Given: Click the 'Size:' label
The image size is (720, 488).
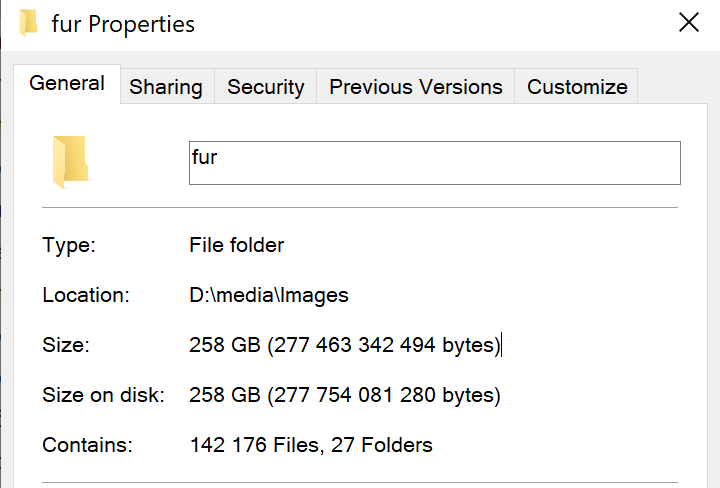Looking at the screenshot, I should tap(66, 345).
